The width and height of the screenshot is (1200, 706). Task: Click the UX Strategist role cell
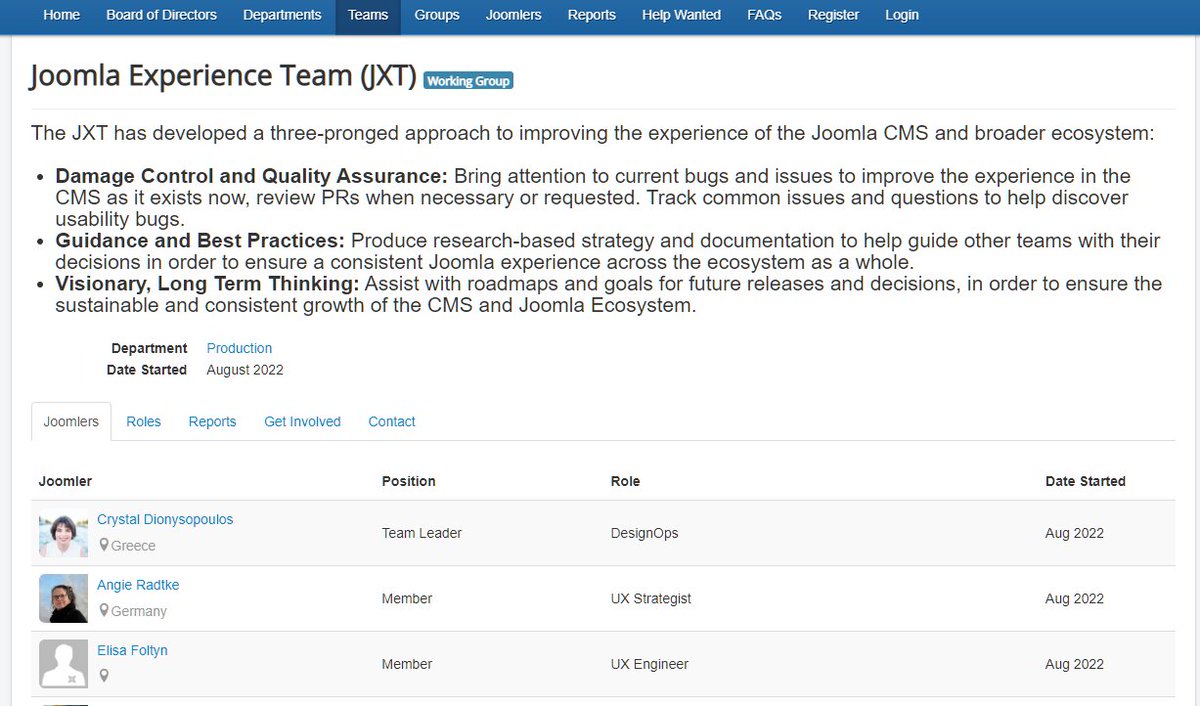(651, 599)
